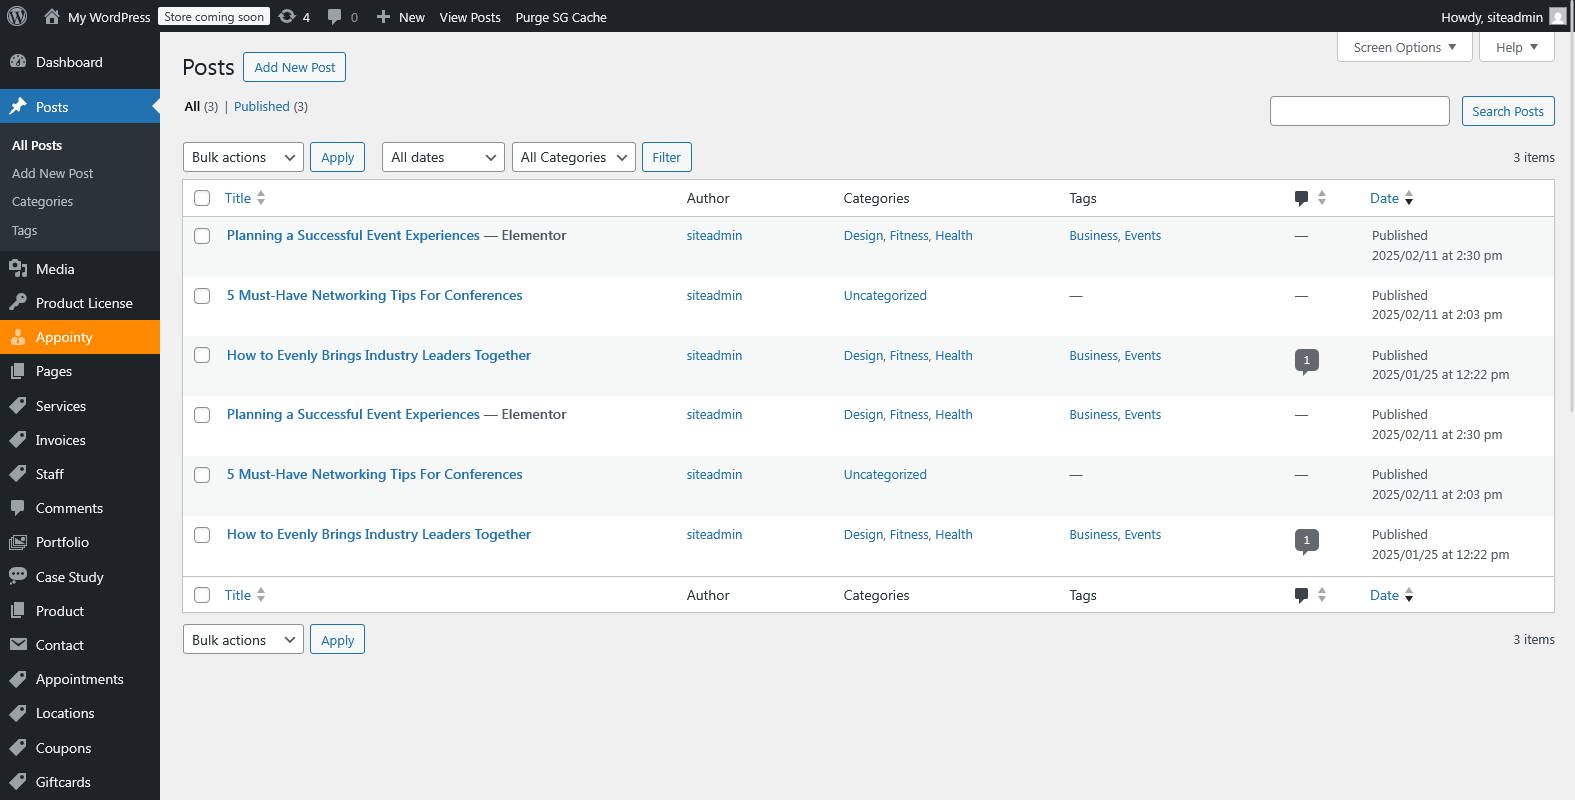Expand the All dates filter dropdown
This screenshot has height=800, width=1575.
click(x=443, y=157)
